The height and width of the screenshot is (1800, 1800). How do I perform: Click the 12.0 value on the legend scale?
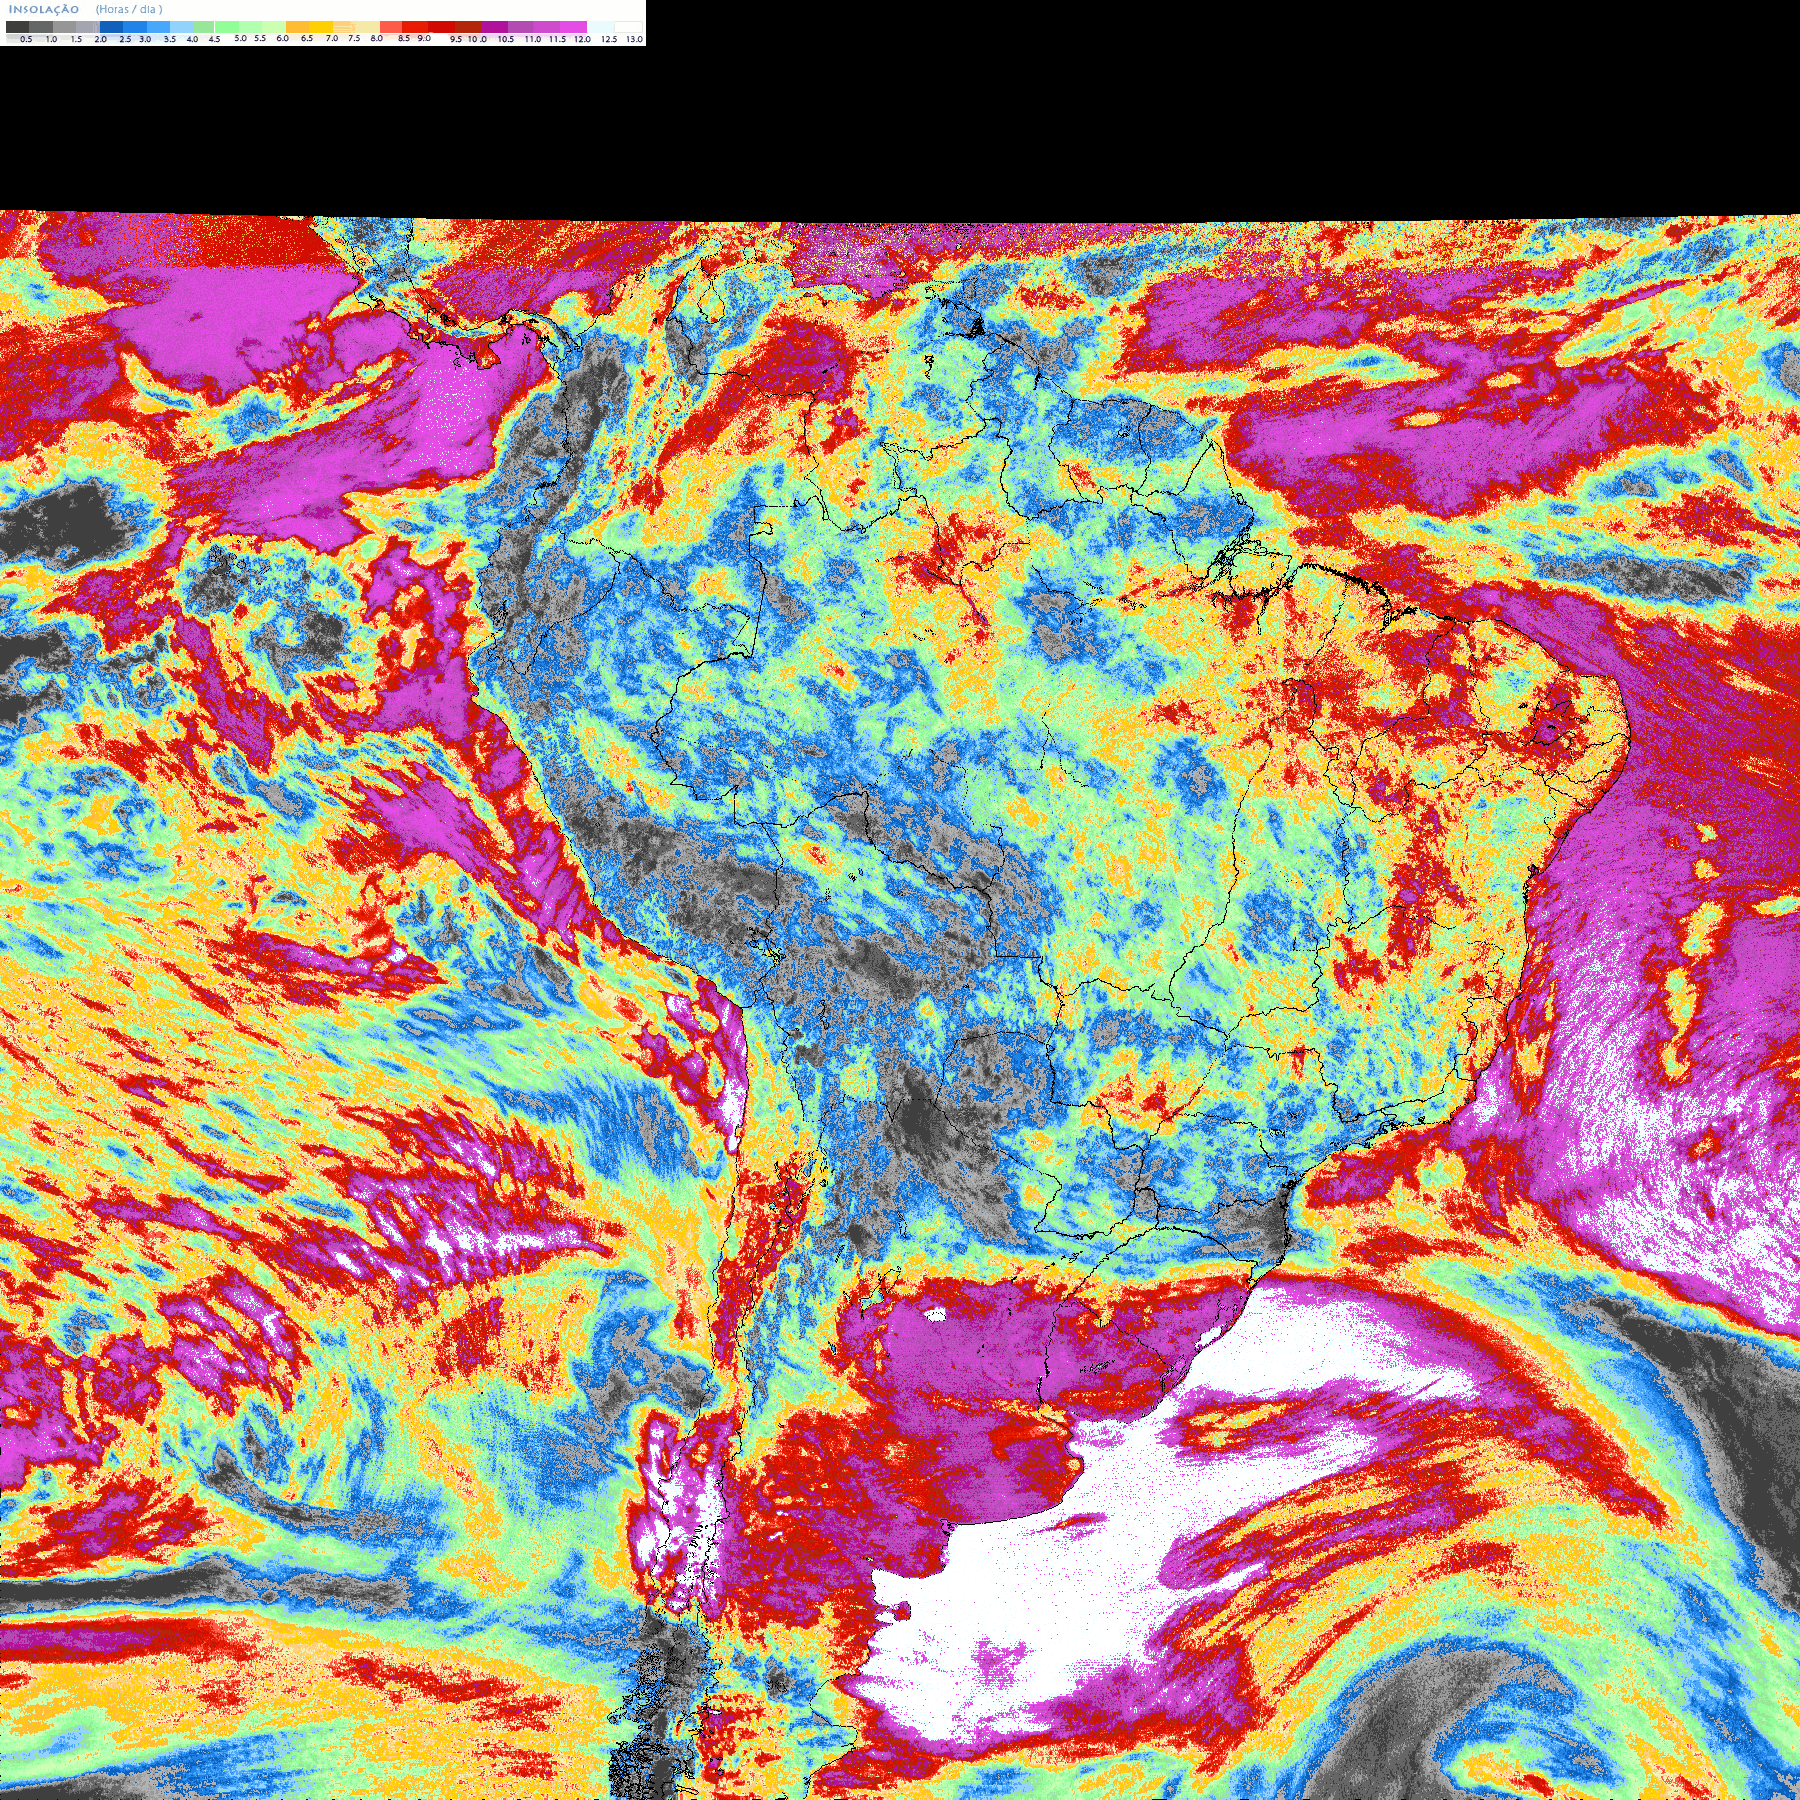coord(582,39)
